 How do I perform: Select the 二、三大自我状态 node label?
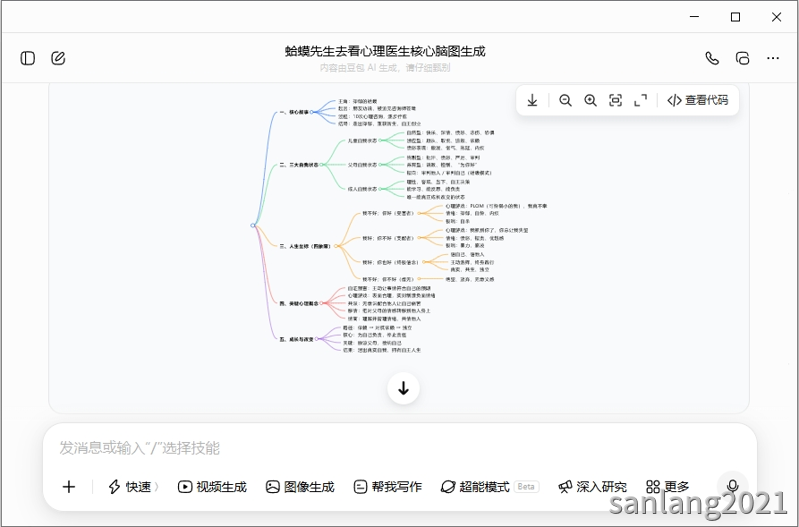[x=299, y=165]
